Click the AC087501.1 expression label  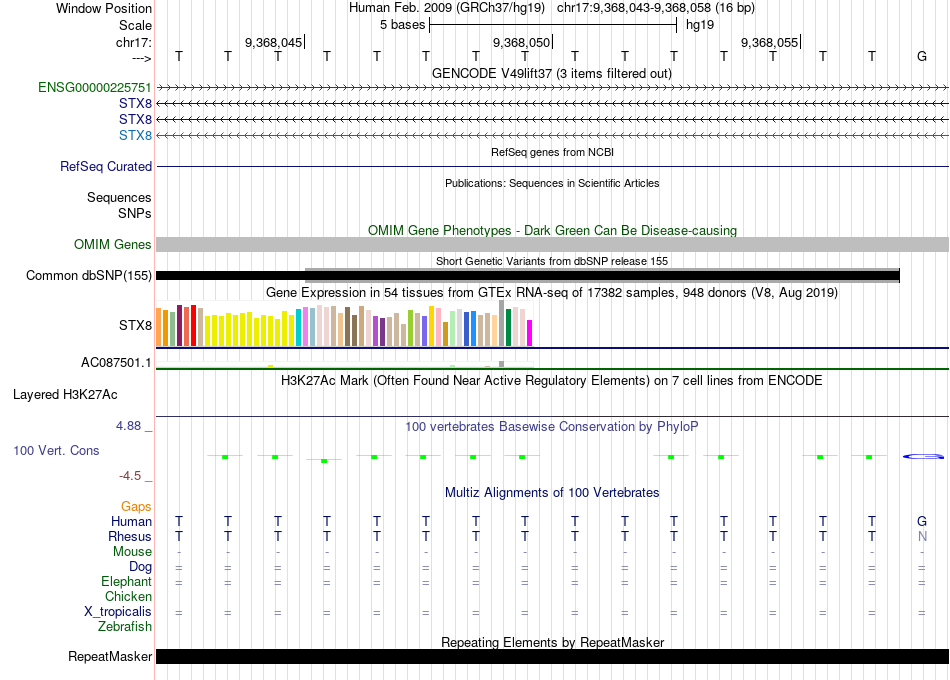pos(116,363)
